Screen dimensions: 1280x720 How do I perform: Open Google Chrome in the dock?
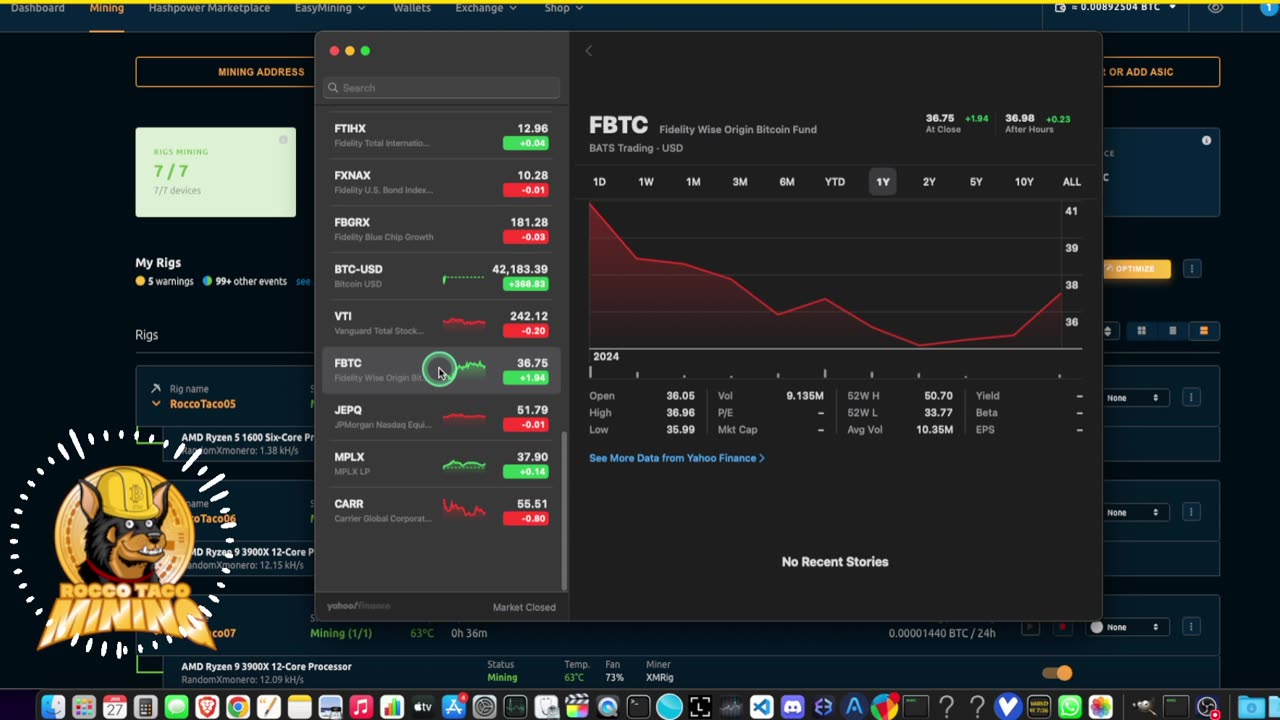[x=238, y=707]
